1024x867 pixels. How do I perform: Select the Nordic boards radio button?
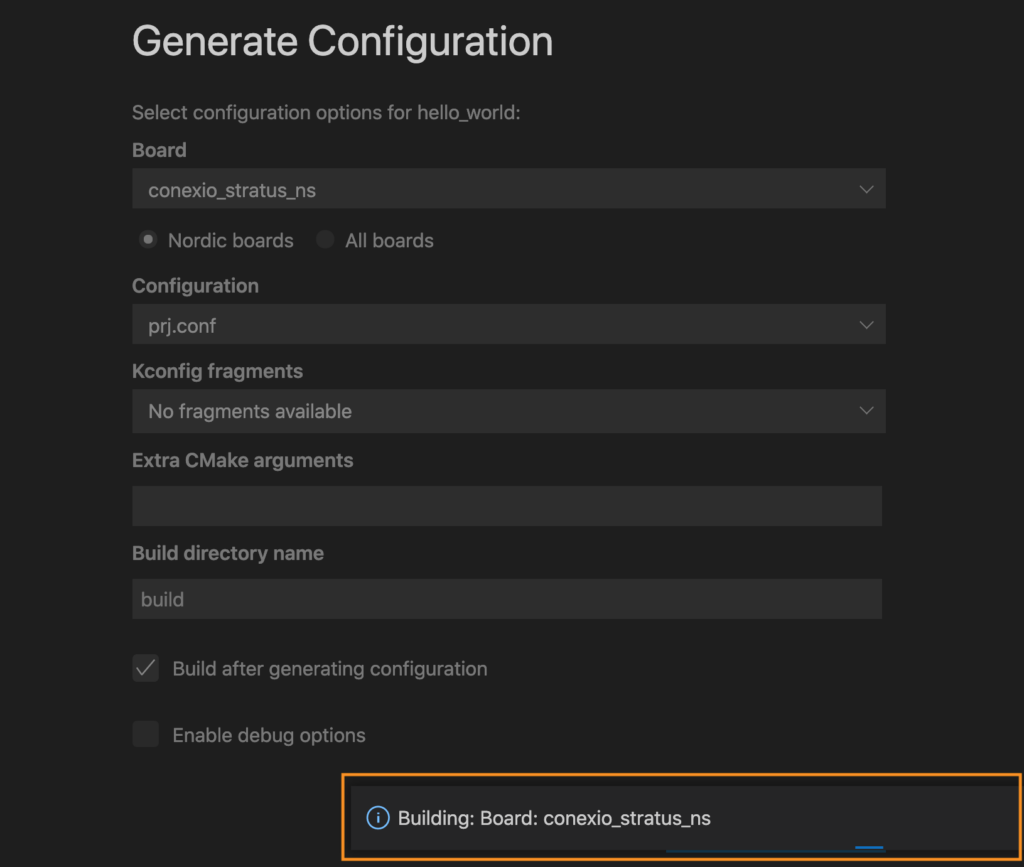(x=148, y=240)
